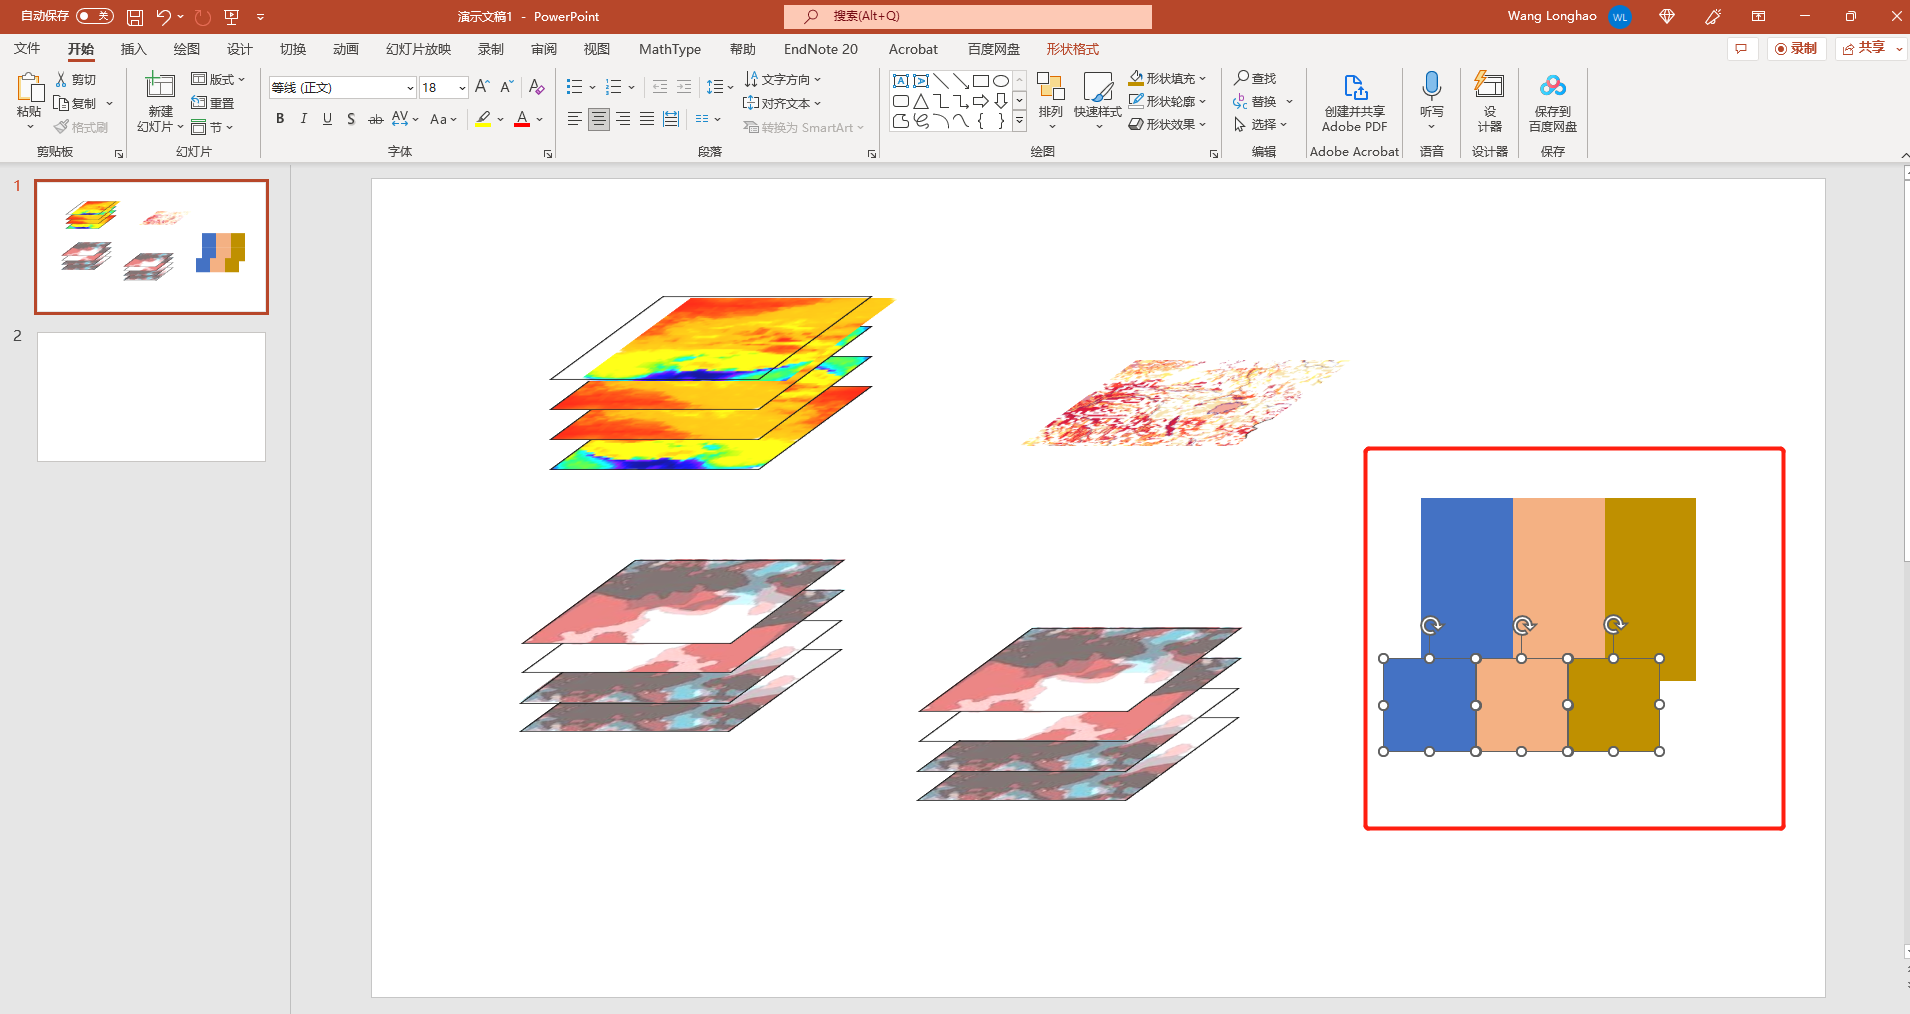Open the Shape Format (形状格式) tab
This screenshot has width=1910, height=1014.
tap(1072, 49)
